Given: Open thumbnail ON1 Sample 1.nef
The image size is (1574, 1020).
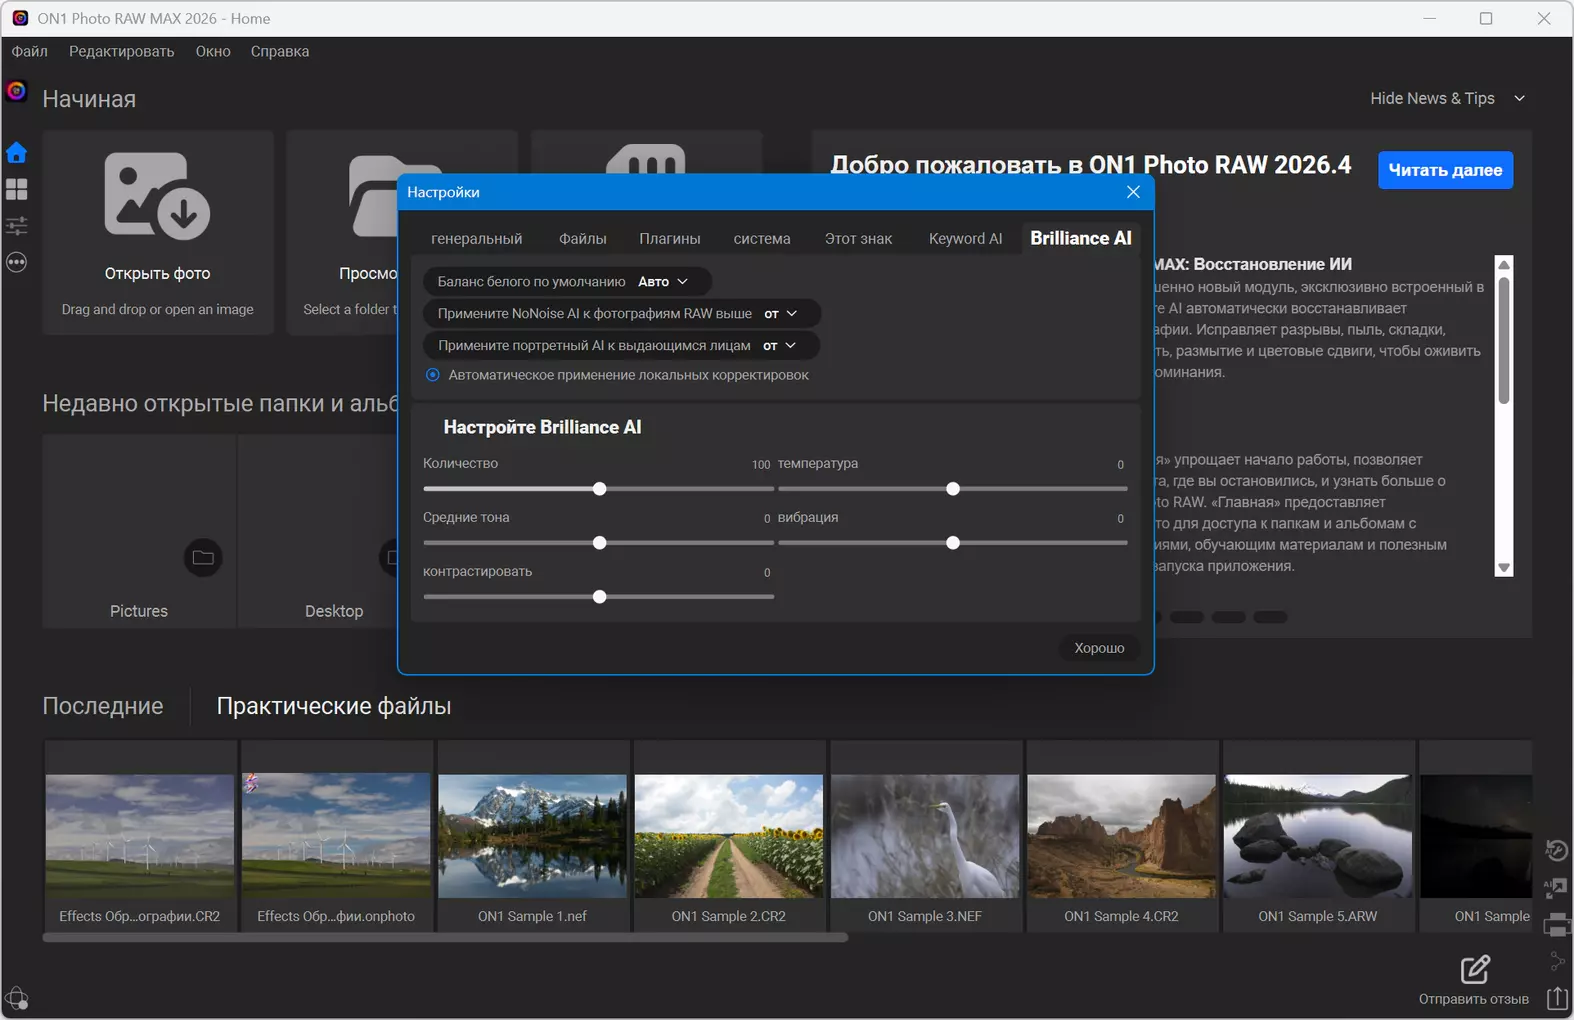Looking at the screenshot, I should [x=533, y=837].
